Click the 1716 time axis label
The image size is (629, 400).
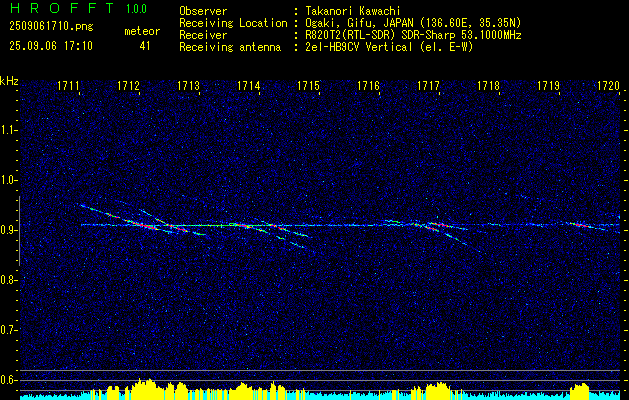click(x=368, y=86)
